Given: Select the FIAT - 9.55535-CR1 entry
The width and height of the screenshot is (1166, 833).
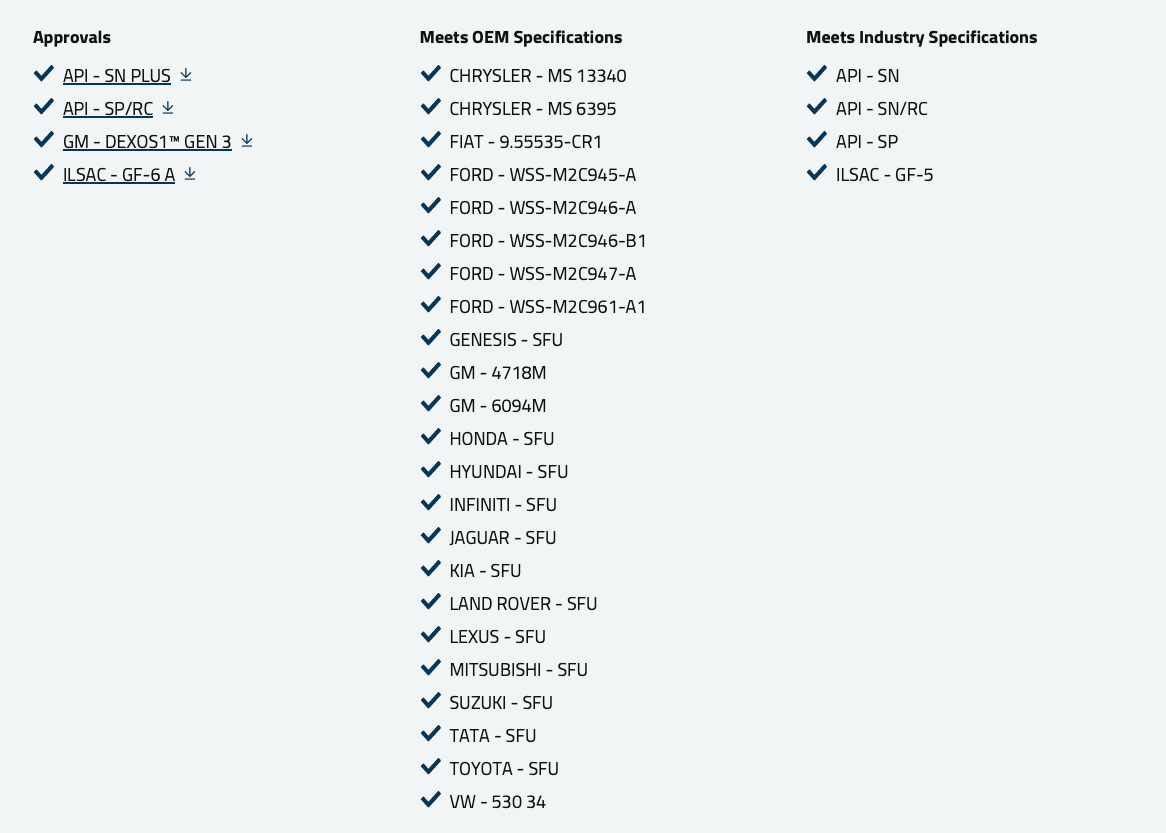Looking at the screenshot, I should tap(526, 141).
